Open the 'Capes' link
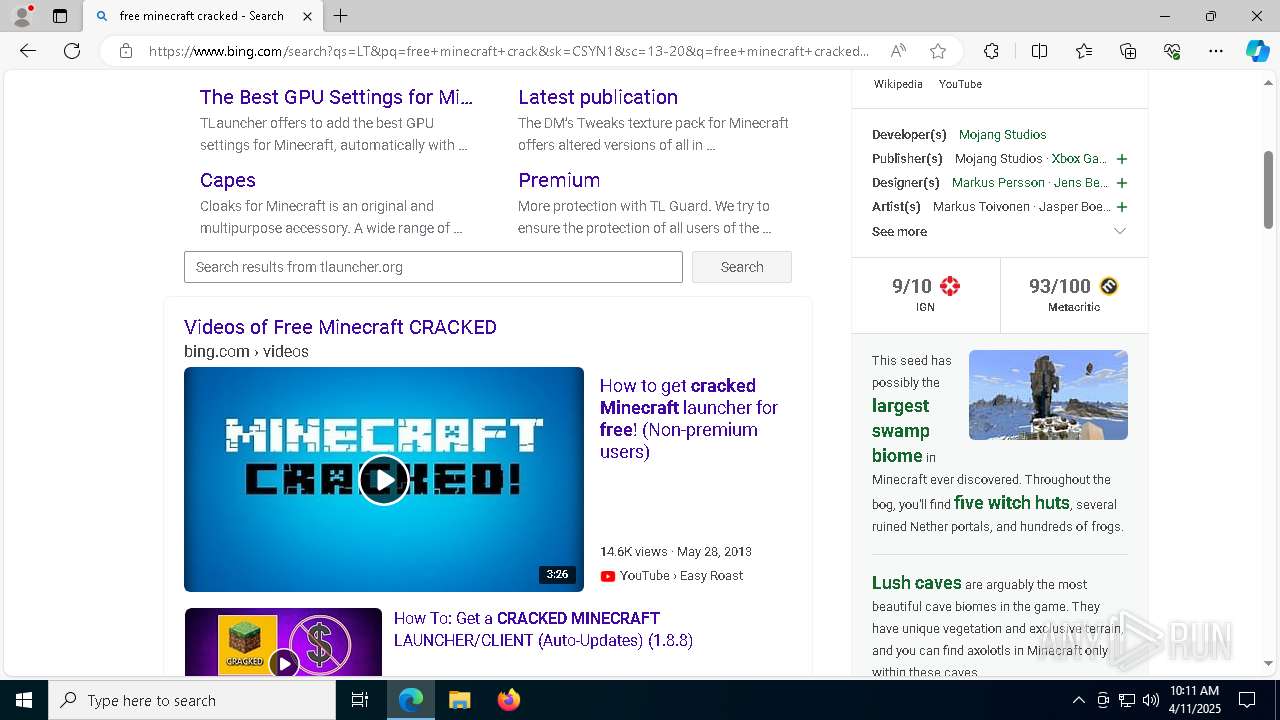 228,180
